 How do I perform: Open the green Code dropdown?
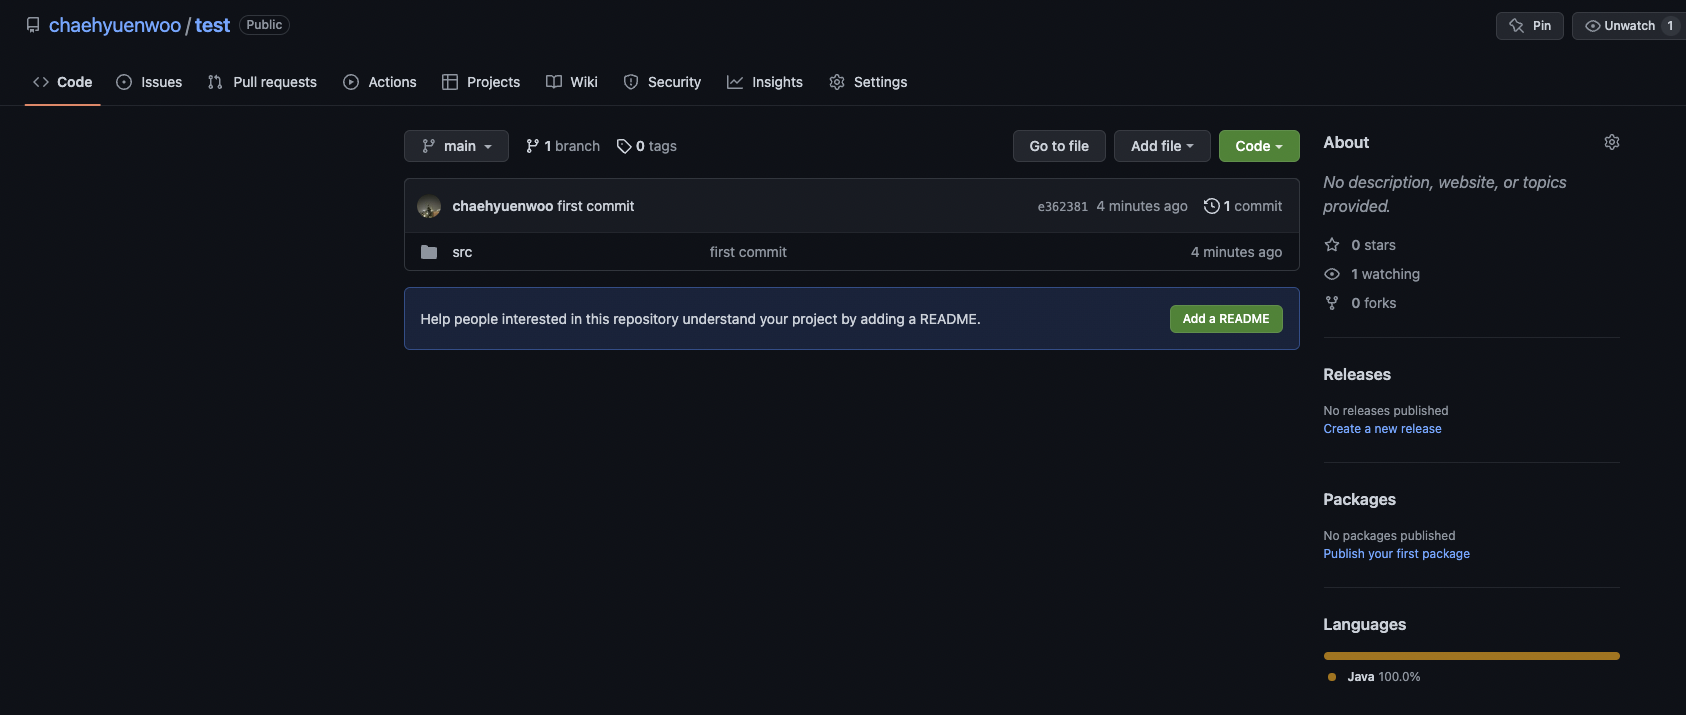point(1259,146)
